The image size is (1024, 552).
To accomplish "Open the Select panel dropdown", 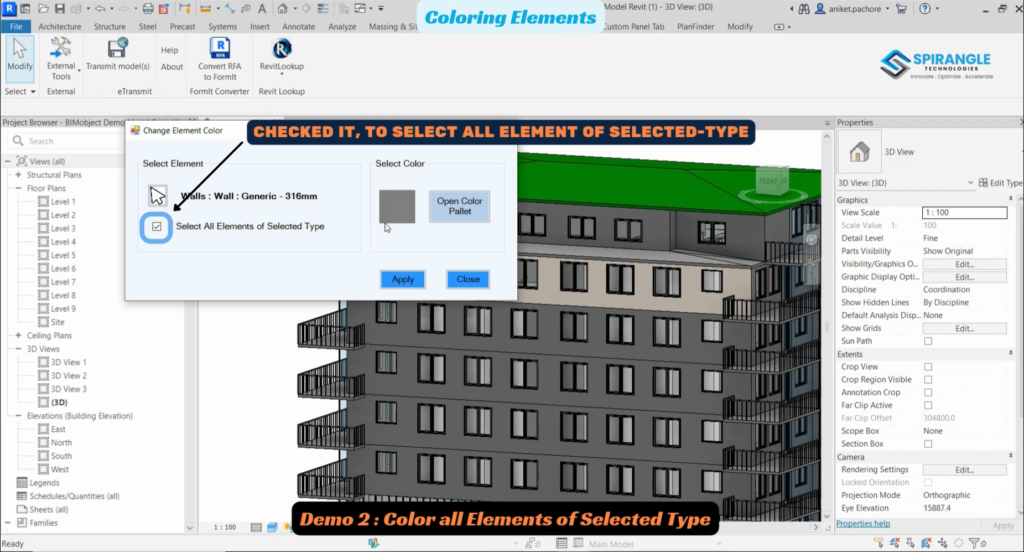I will point(20,91).
